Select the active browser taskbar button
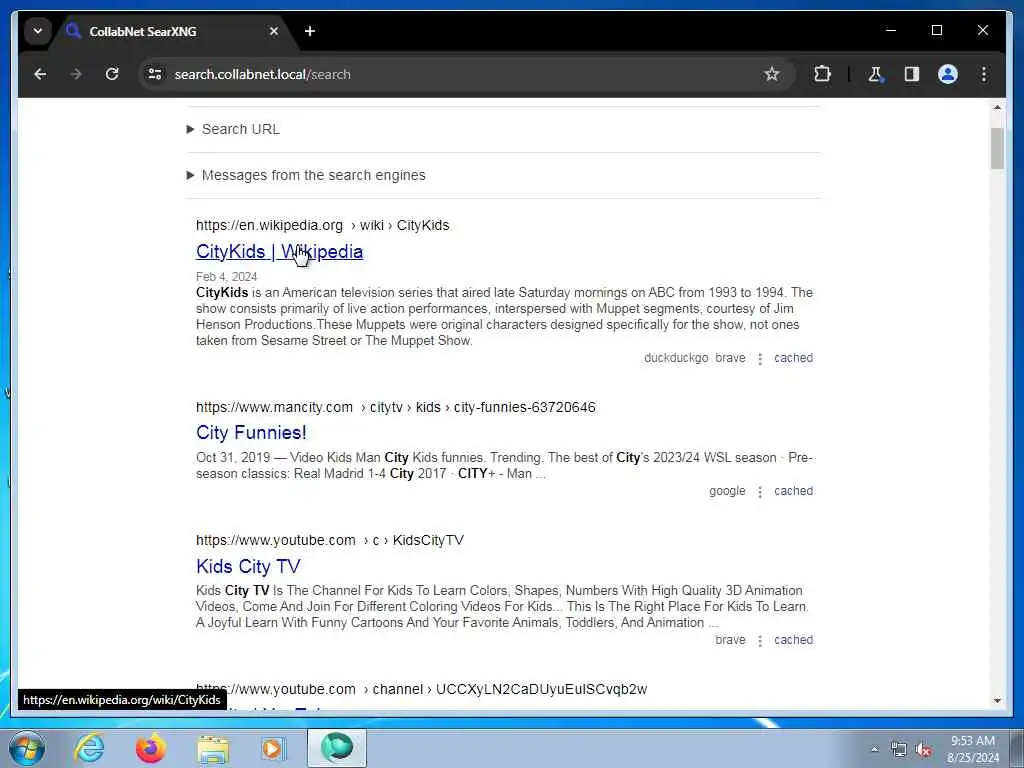Screen dimensions: 1024x768 pyautogui.click(x=336, y=748)
